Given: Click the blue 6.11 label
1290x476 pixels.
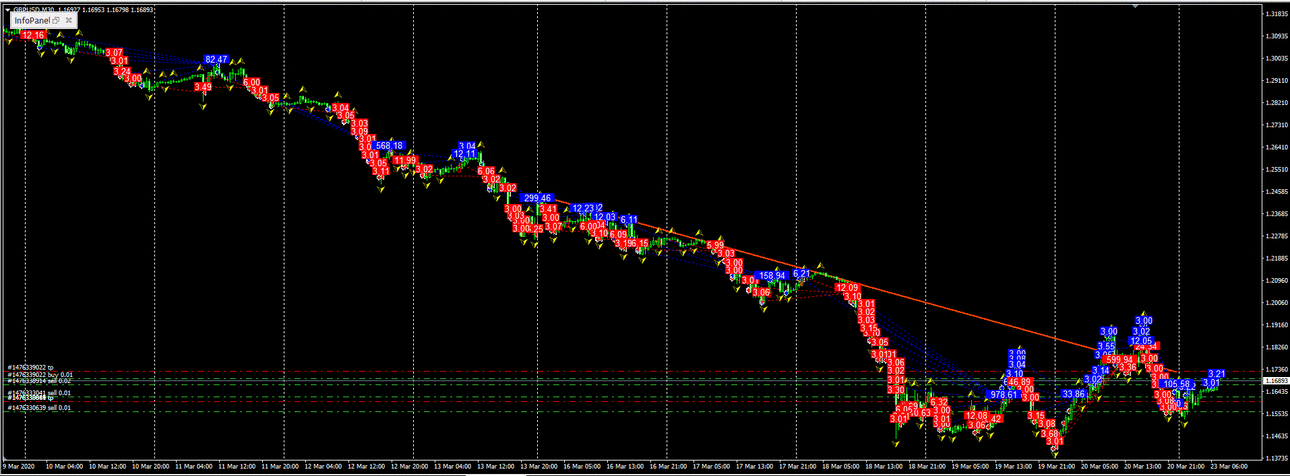Looking at the screenshot, I should (x=629, y=219).
